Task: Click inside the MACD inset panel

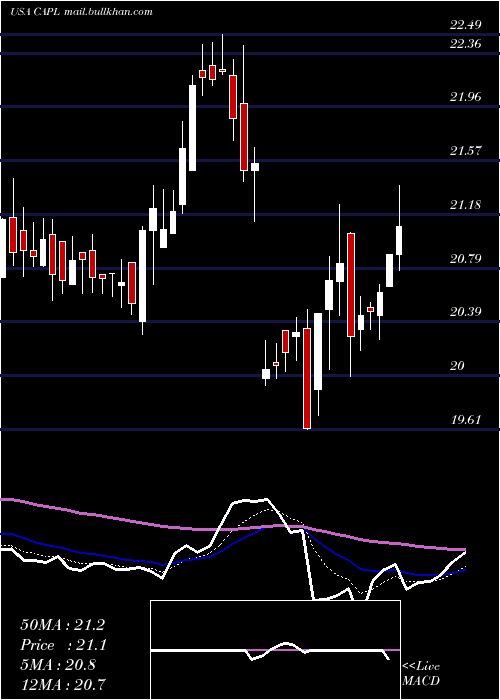Action: click(275, 650)
